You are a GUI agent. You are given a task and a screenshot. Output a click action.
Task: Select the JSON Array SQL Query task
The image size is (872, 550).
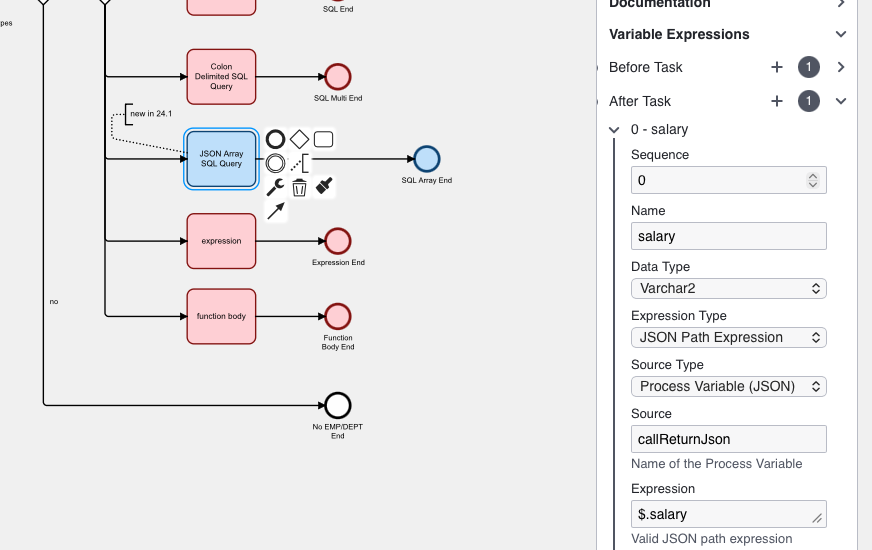[x=221, y=159]
